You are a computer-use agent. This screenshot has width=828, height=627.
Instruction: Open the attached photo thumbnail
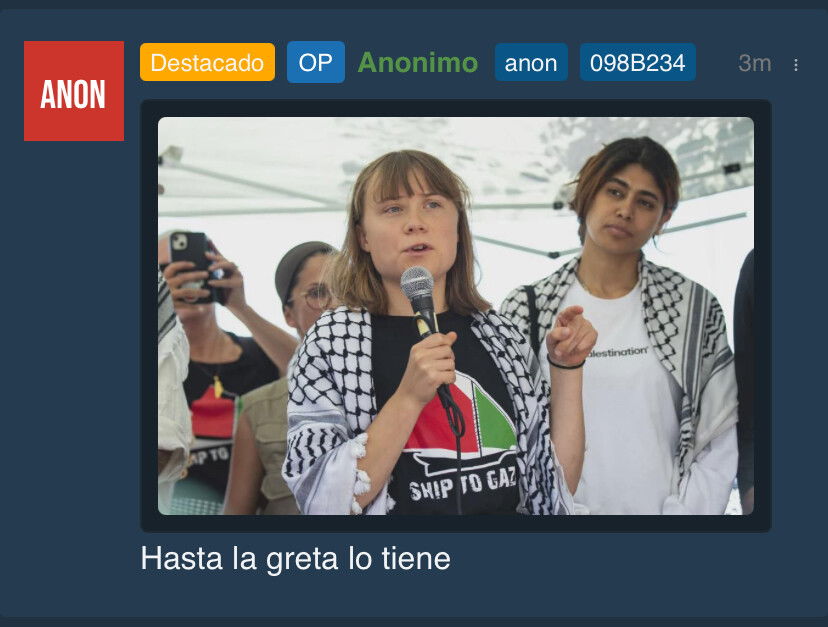(x=456, y=316)
